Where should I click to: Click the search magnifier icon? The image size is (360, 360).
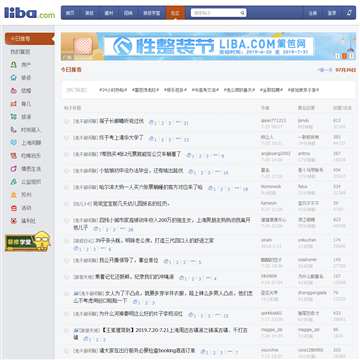coord(242,13)
